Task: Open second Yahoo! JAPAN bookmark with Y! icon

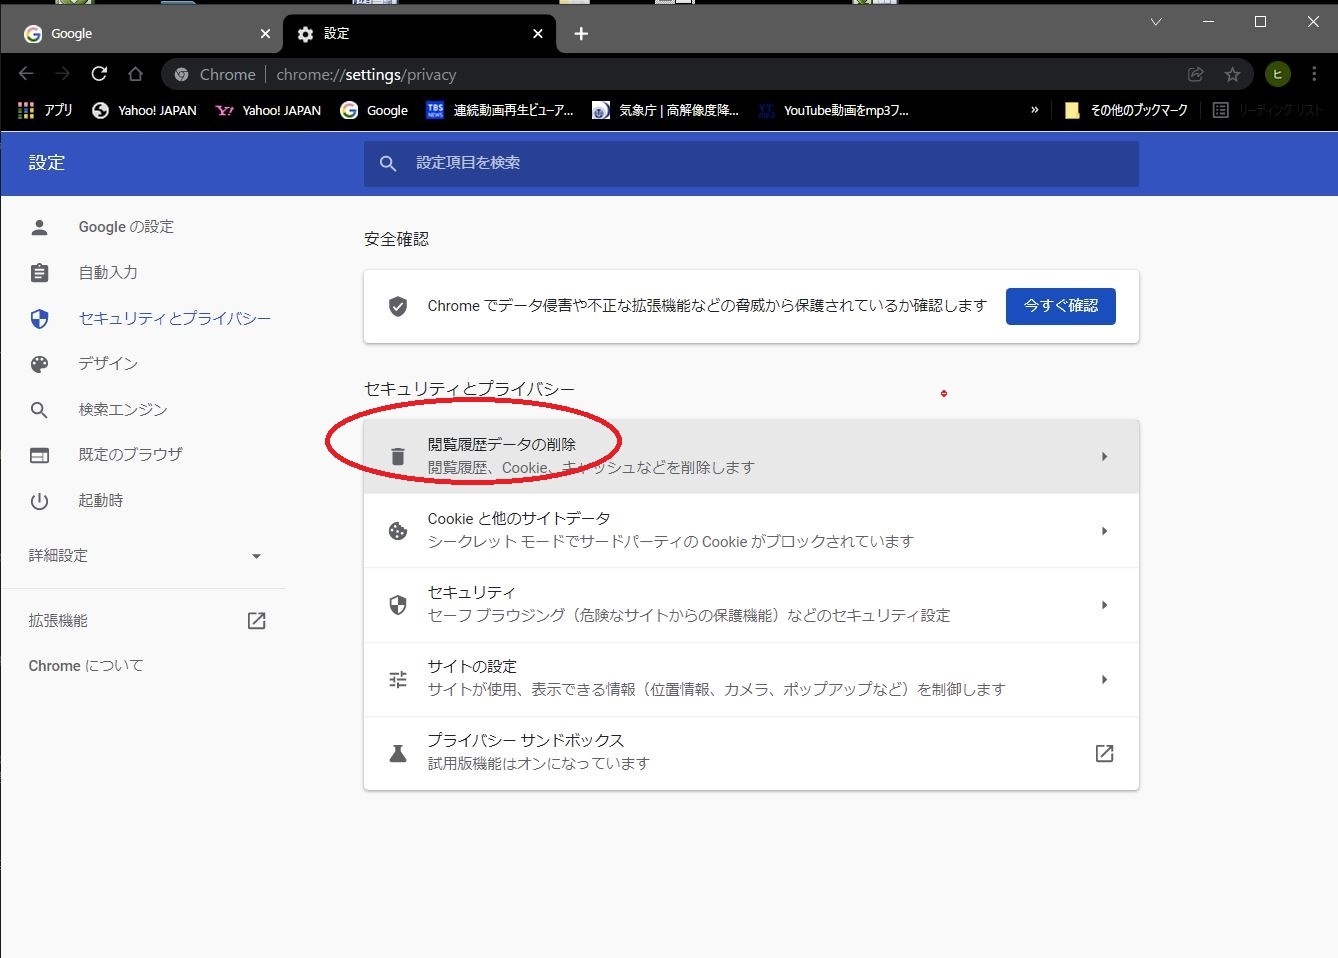Action: [268, 110]
